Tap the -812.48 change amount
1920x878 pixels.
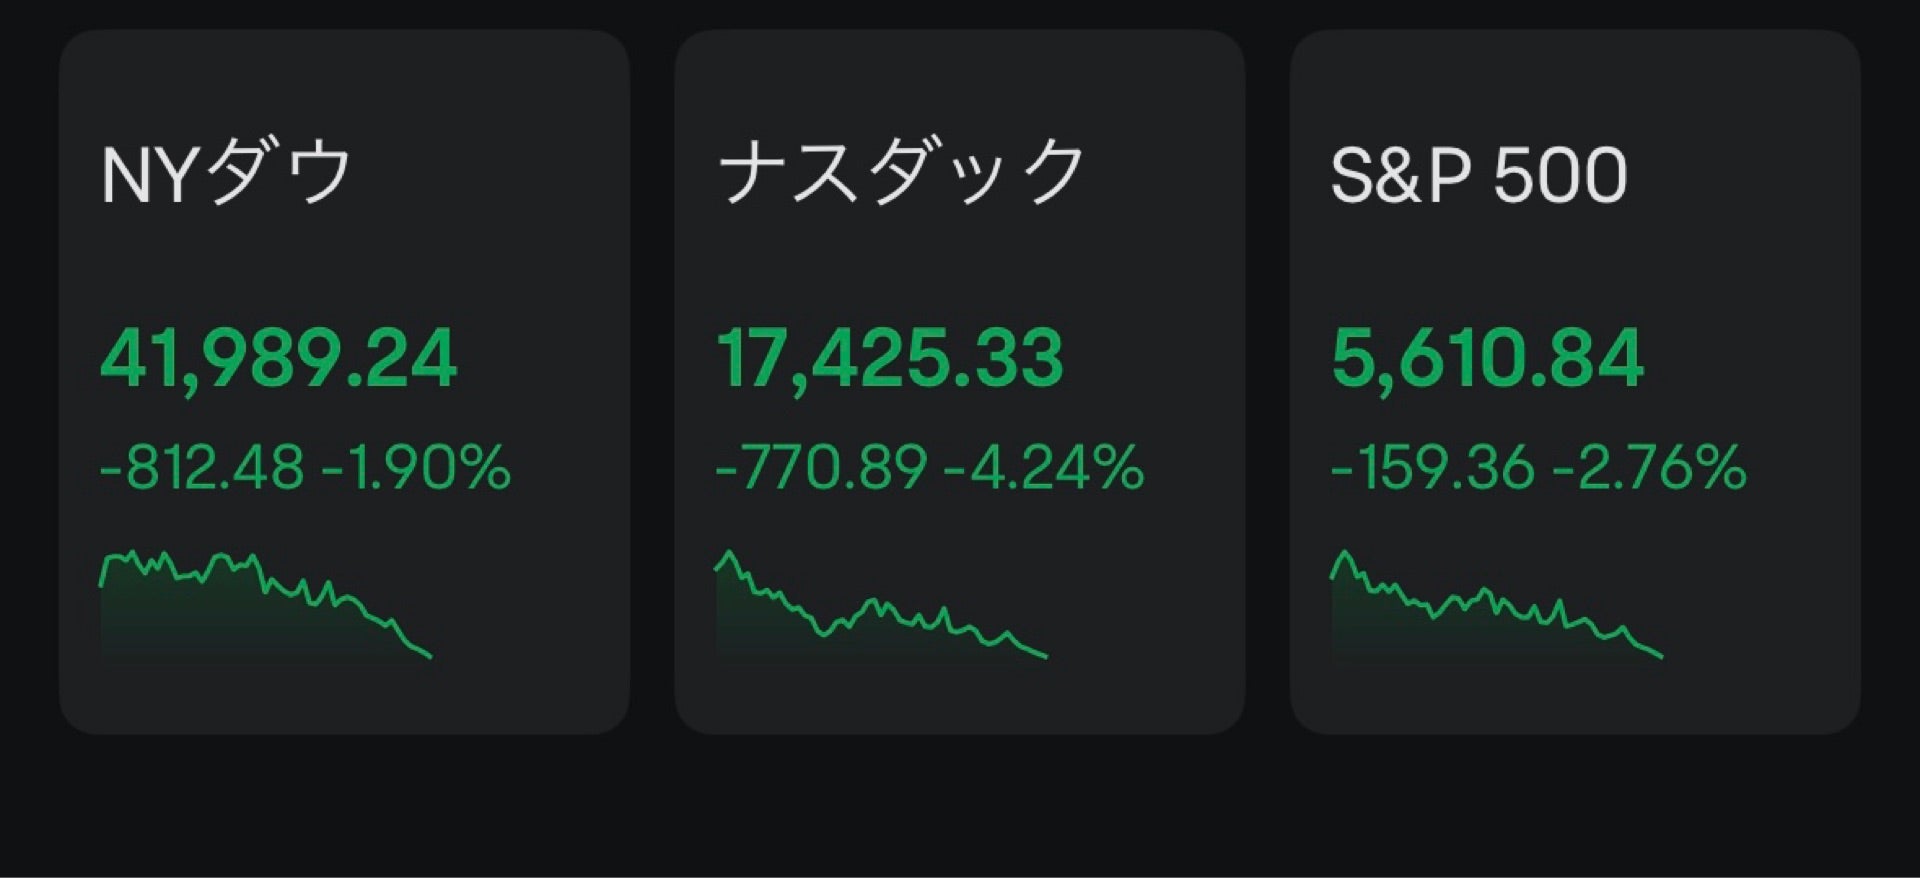coord(202,467)
